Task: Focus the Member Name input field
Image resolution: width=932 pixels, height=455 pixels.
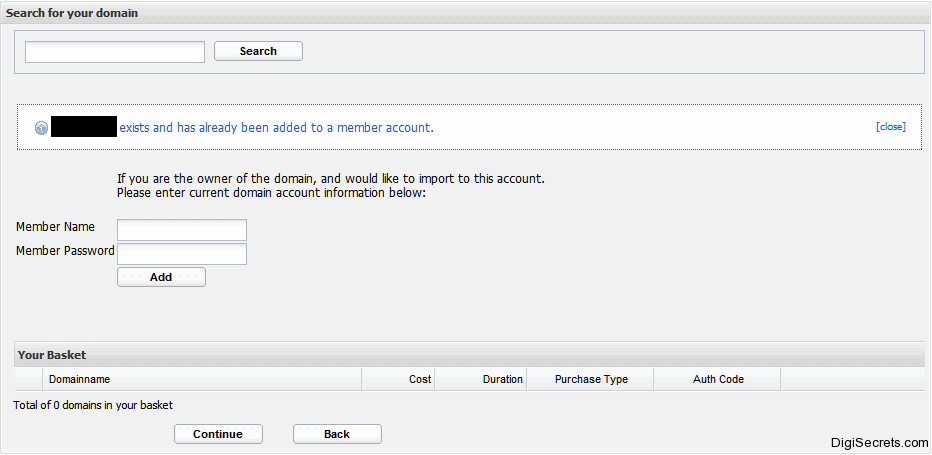Action: 182,230
